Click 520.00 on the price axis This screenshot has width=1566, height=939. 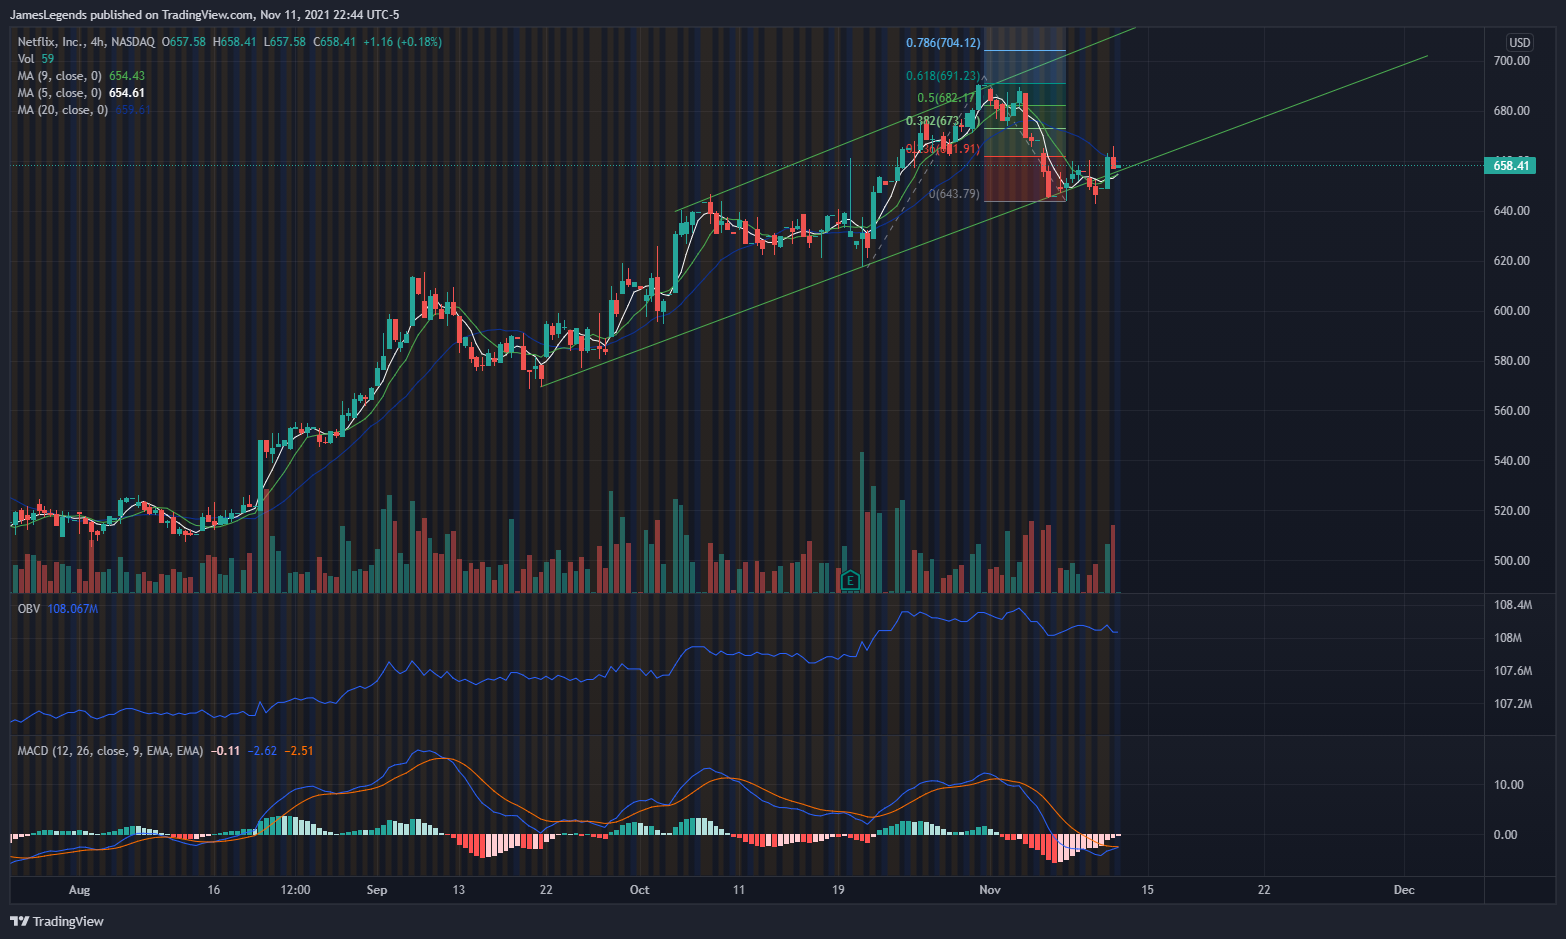tap(1511, 511)
